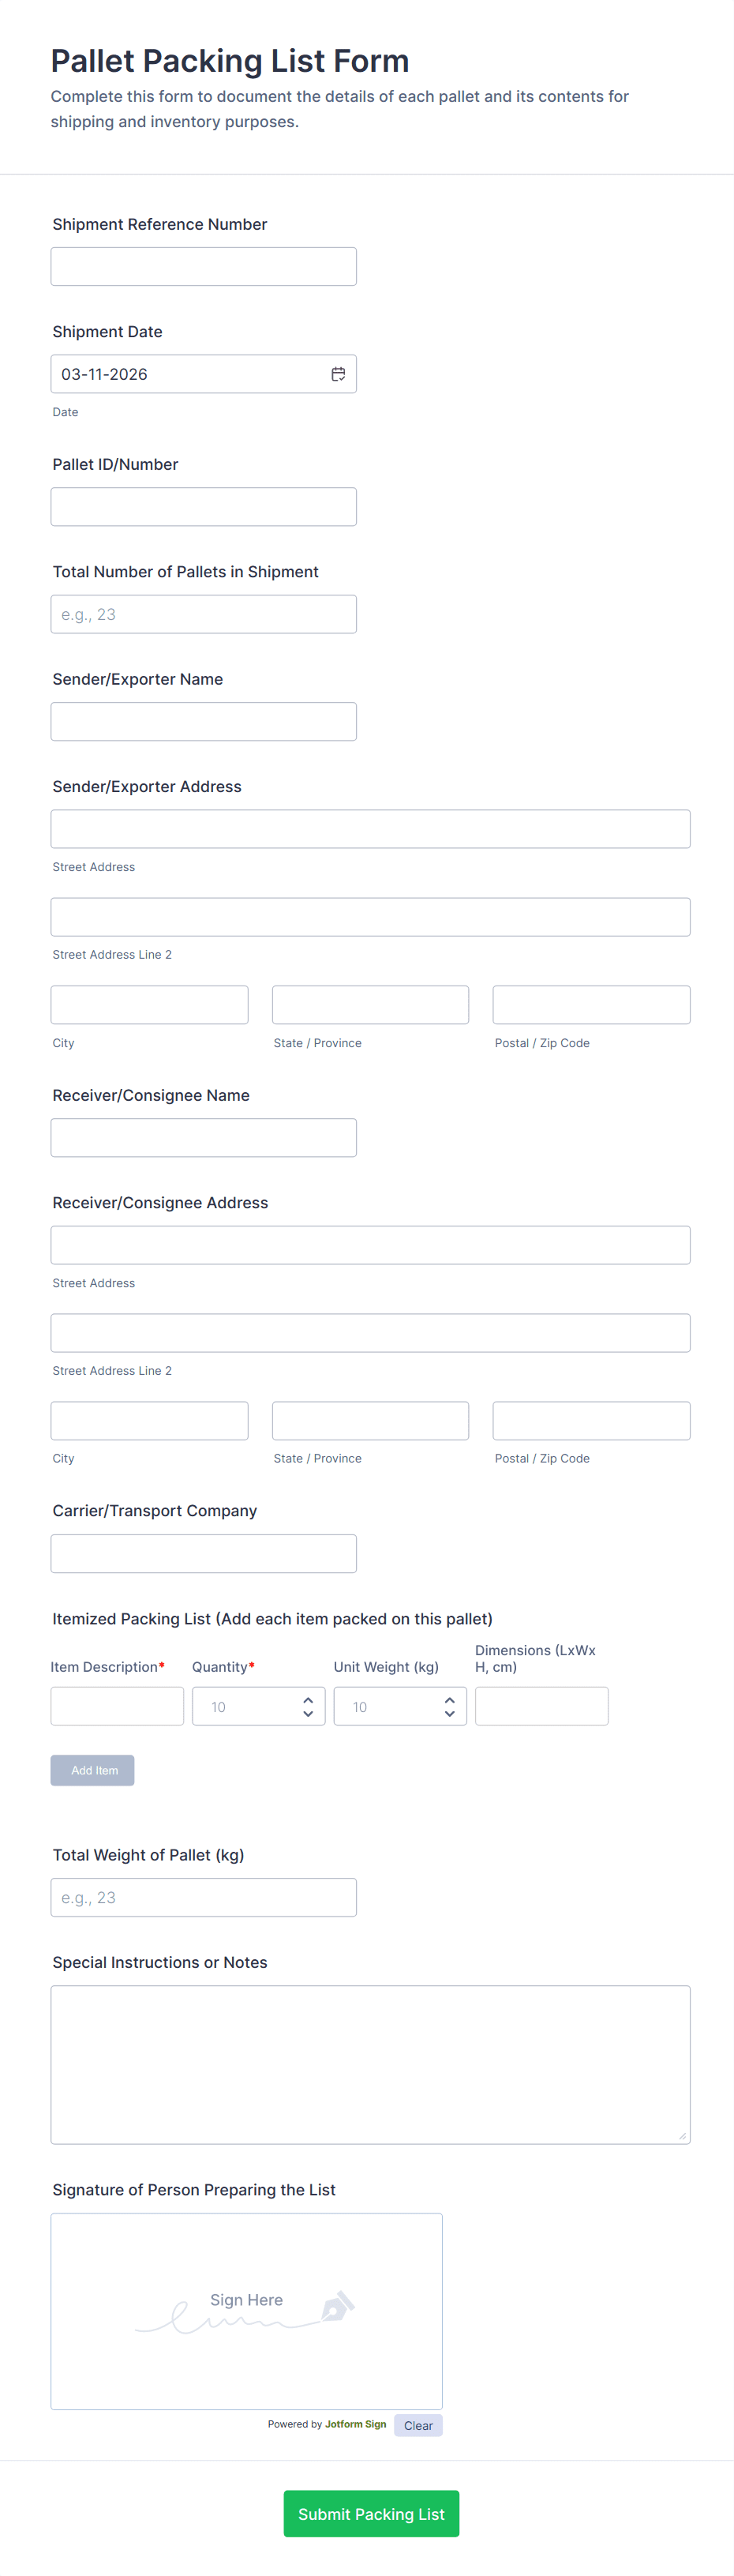The image size is (734, 2576).
Task: Focus the Dimensions (LxWxH, cm) field
Action: [x=541, y=1706]
